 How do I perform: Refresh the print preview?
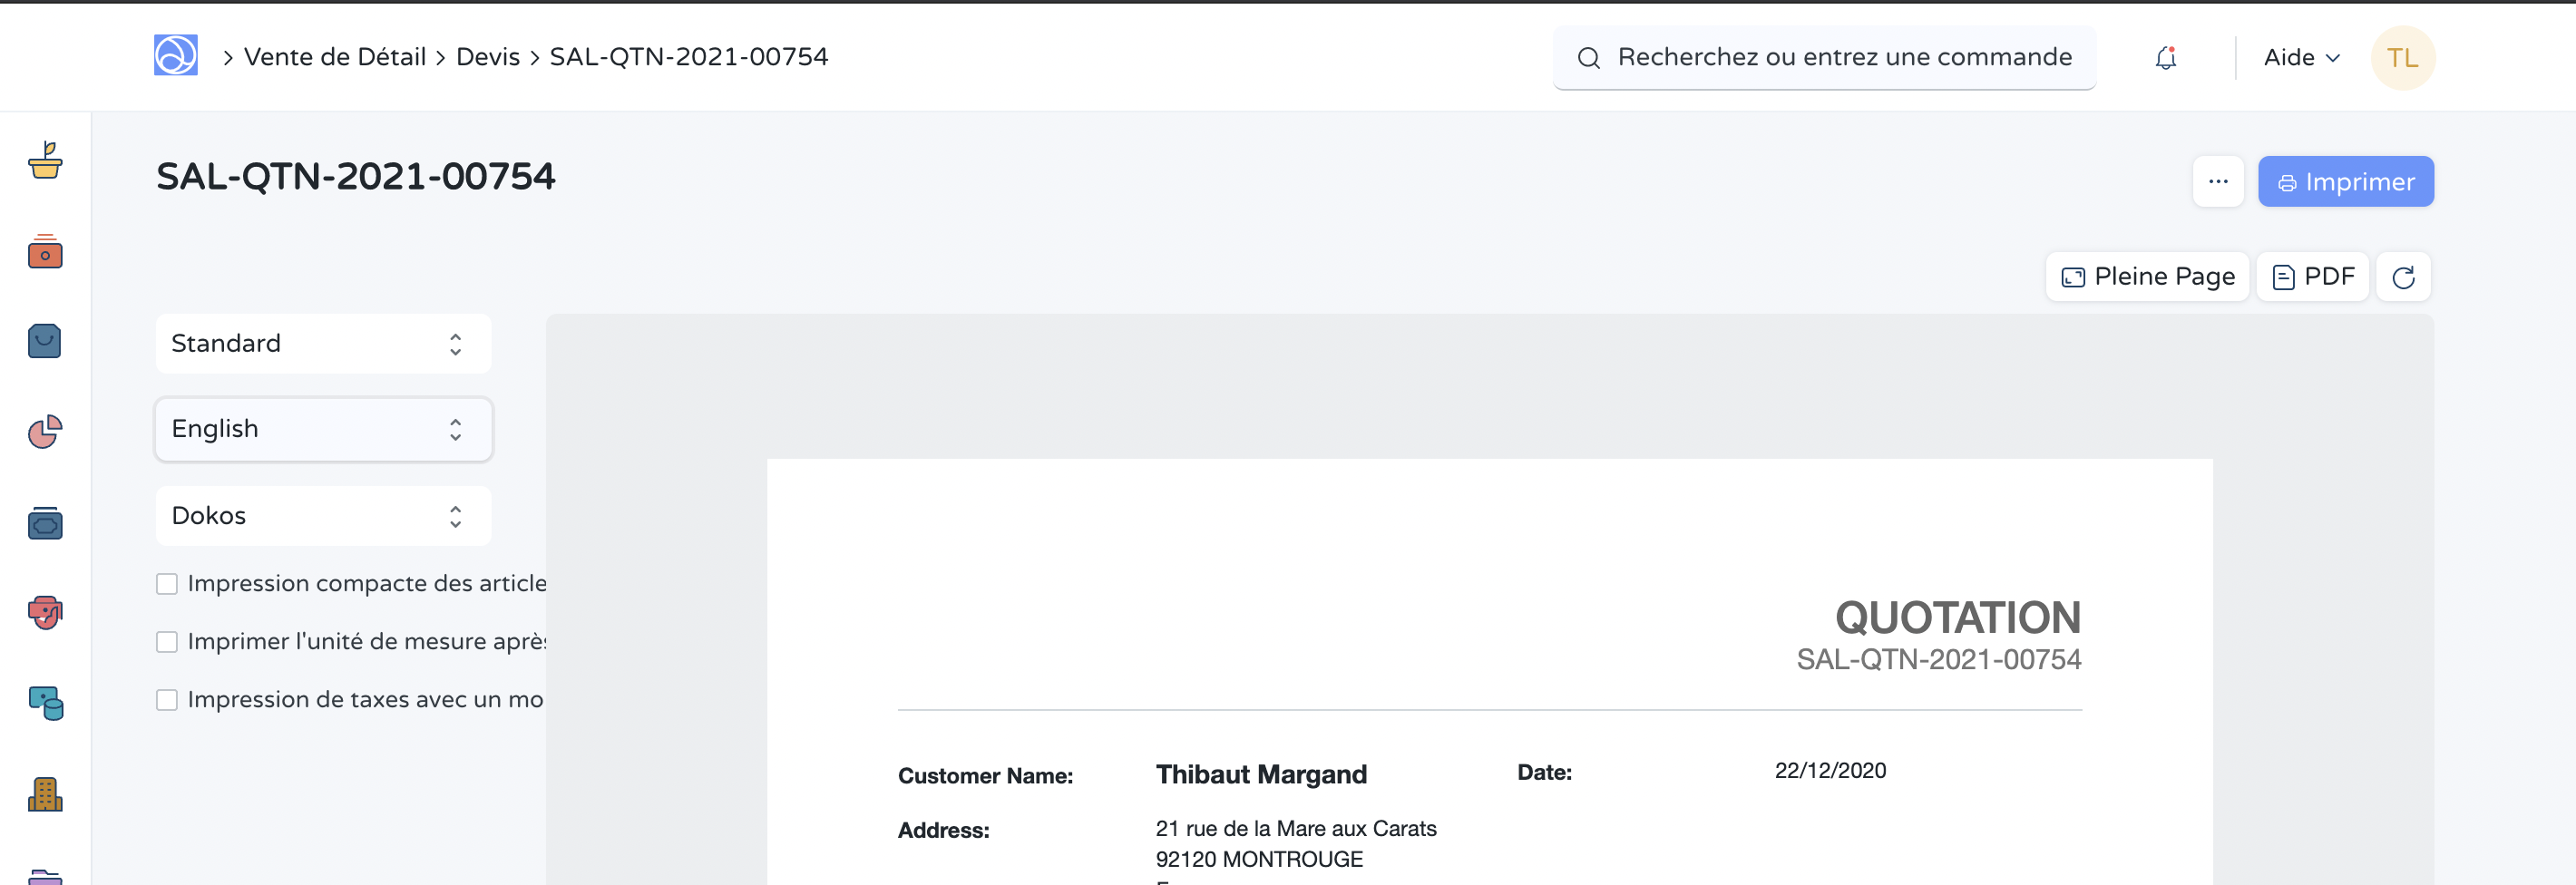(2403, 277)
